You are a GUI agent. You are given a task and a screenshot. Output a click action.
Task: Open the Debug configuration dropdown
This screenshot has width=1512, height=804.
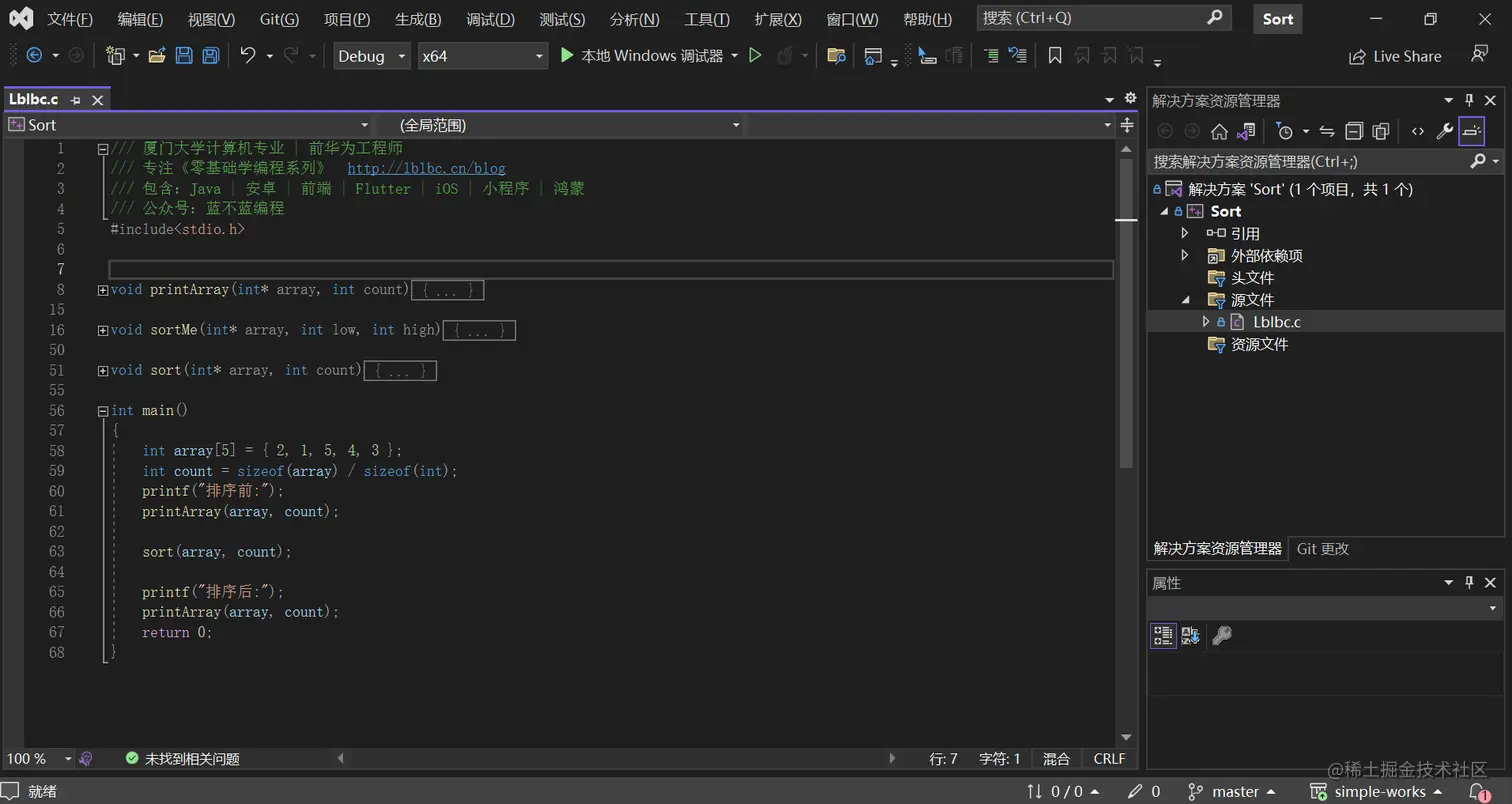(x=372, y=56)
